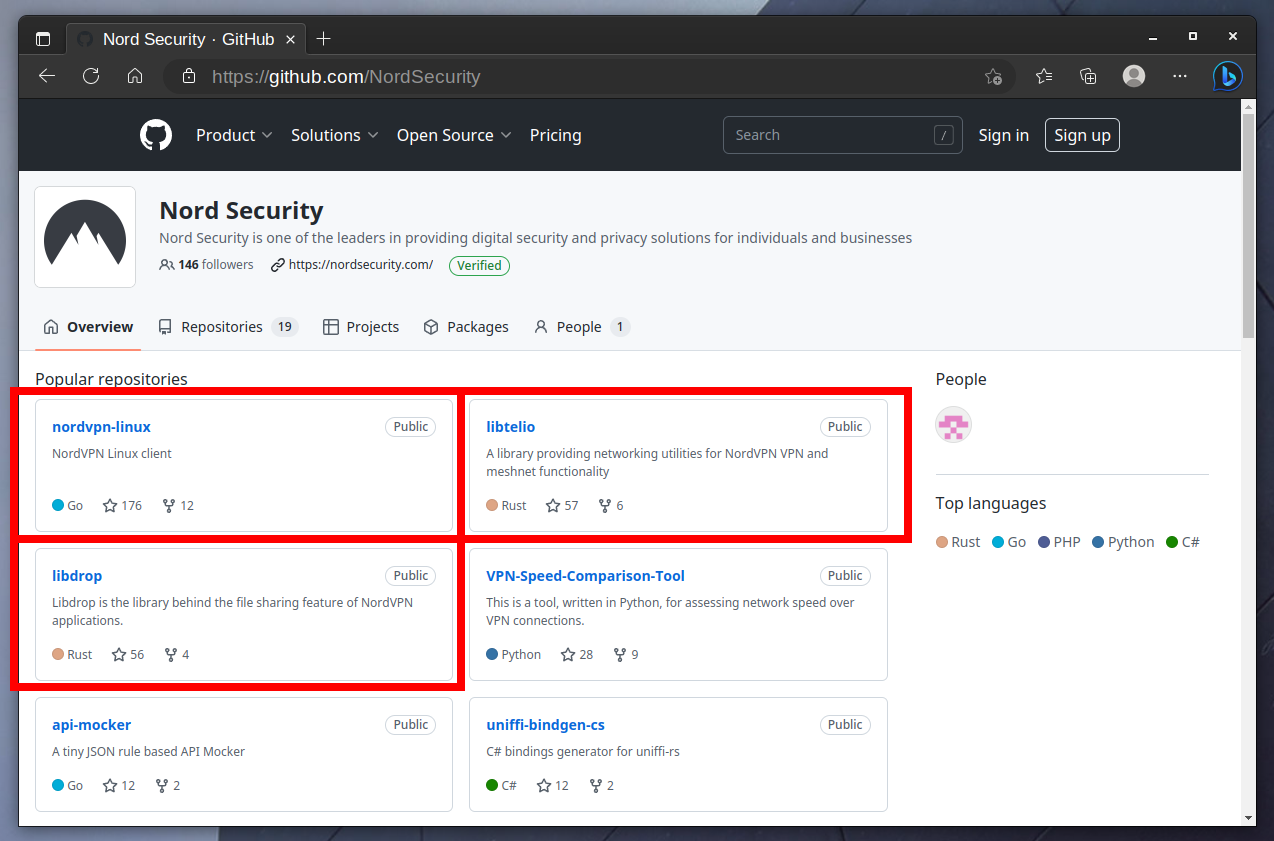The height and width of the screenshot is (841, 1274).
Task: View stargazers of nordvpn-linux (176 stars)
Action: [122, 505]
